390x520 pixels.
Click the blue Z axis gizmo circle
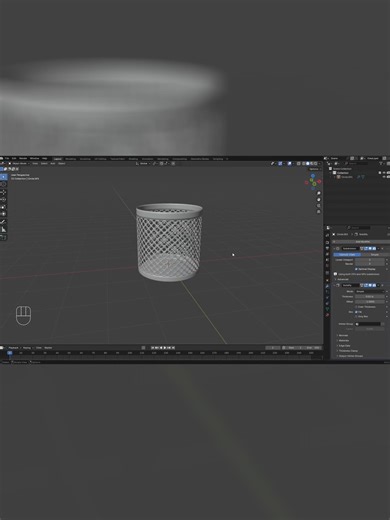point(313,176)
